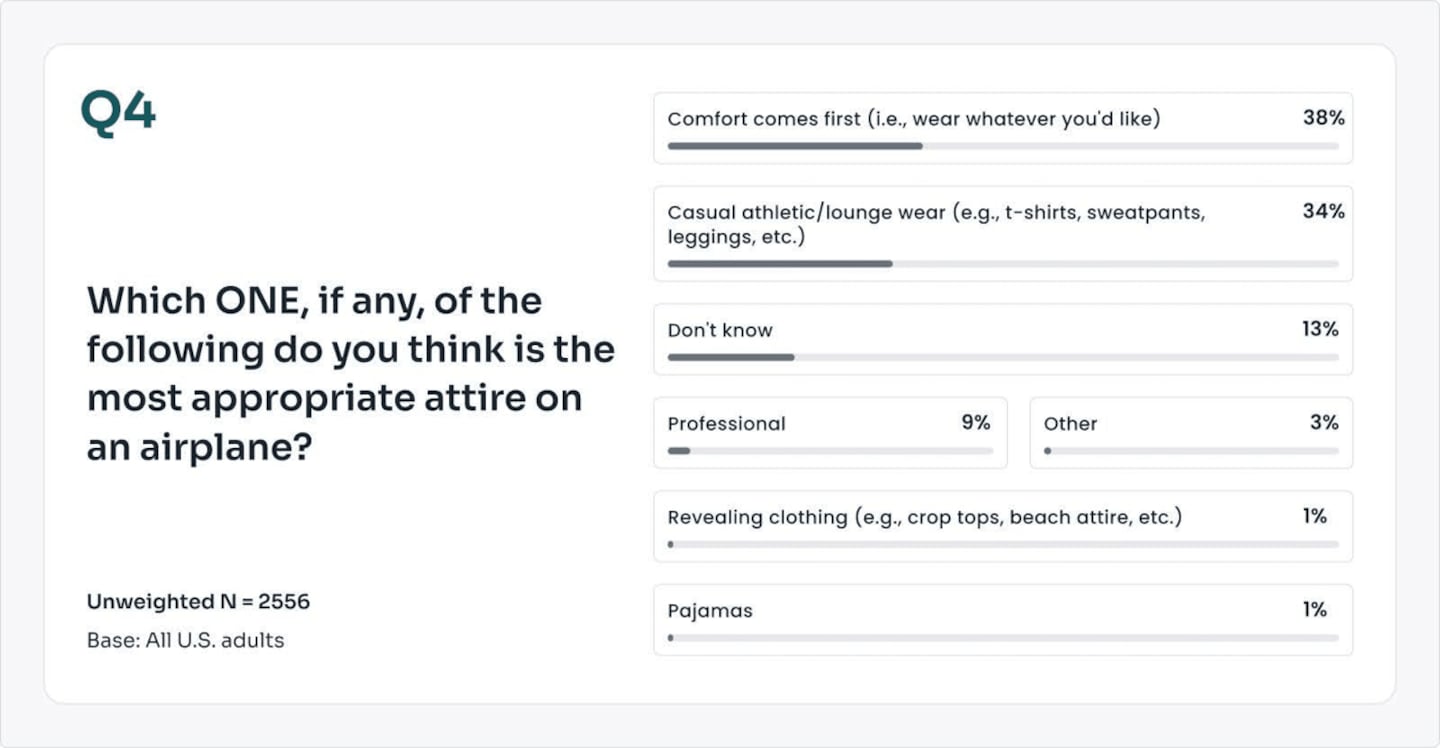Image resolution: width=1440 pixels, height=748 pixels.
Task: Click the 'Unweighted N = 2556' text
Action: (198, 602)
